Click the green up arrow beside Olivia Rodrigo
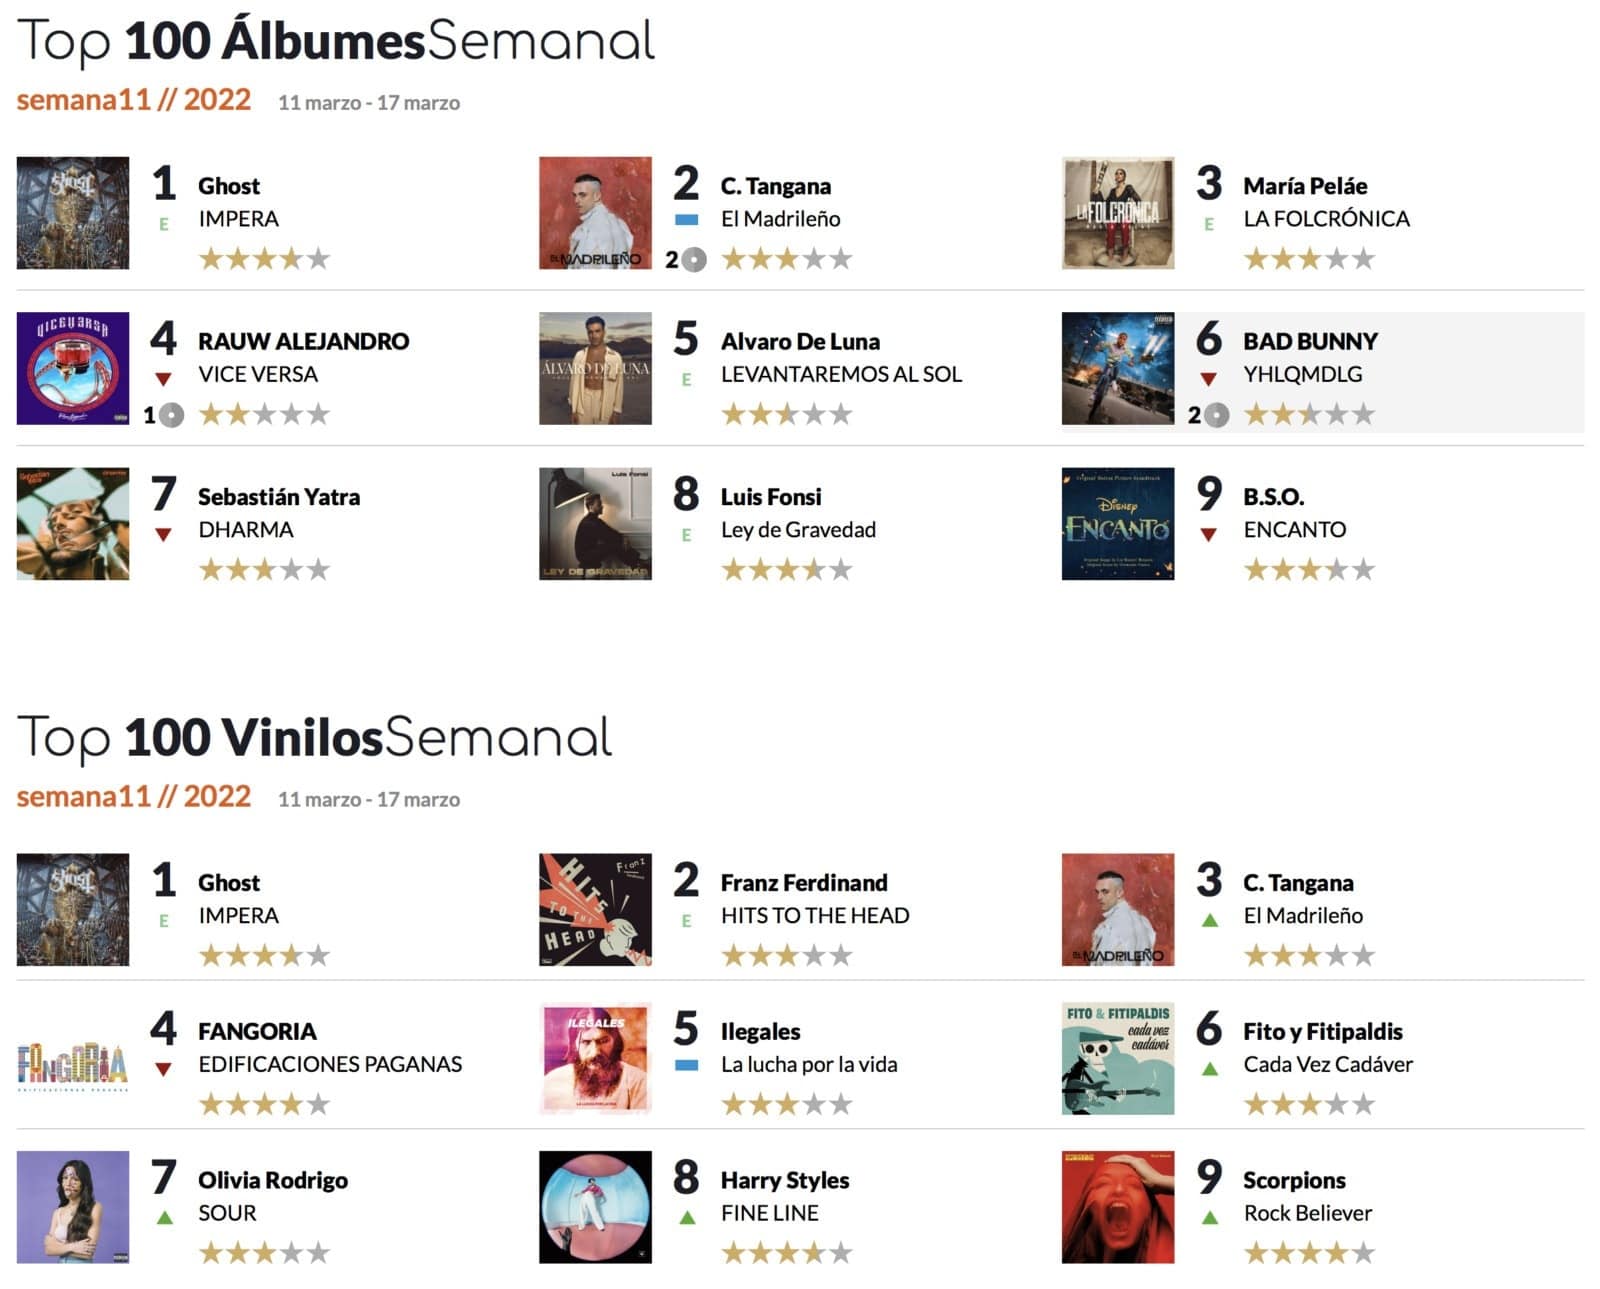 [x=165, y=1218]
